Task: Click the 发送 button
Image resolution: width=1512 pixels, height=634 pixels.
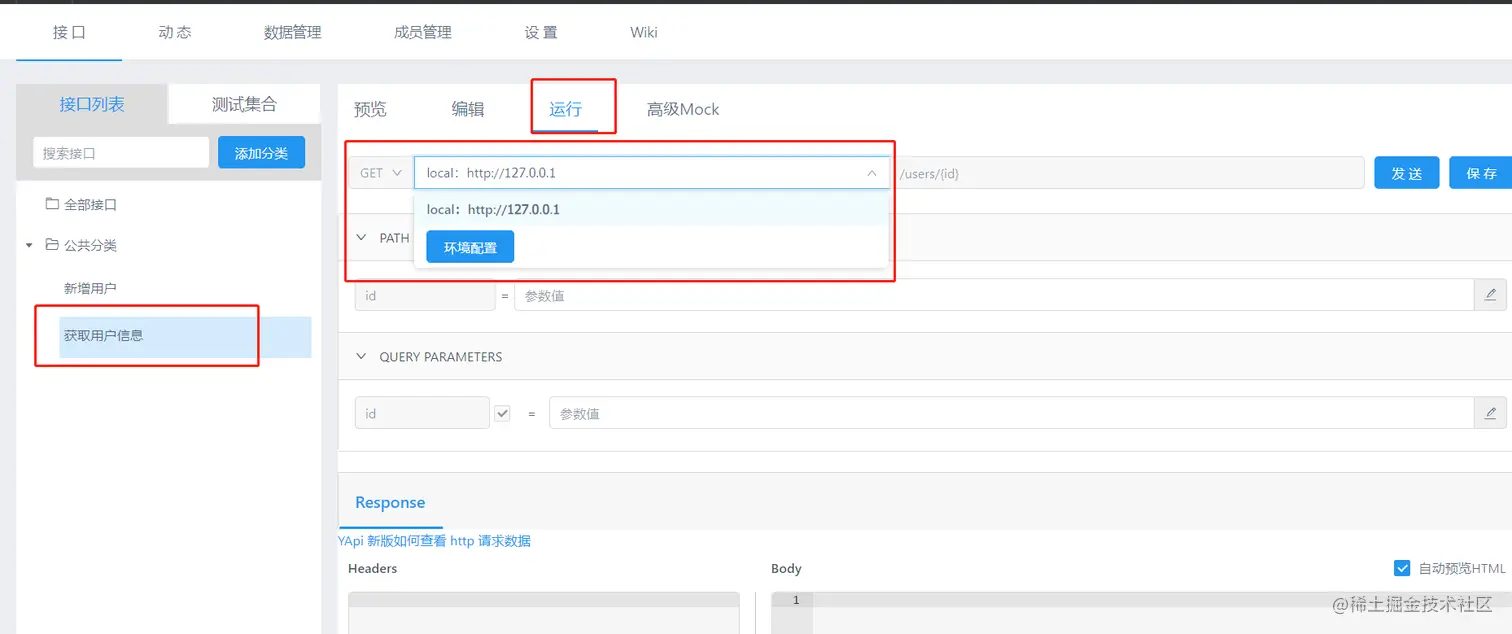Action: point(1406,173)
